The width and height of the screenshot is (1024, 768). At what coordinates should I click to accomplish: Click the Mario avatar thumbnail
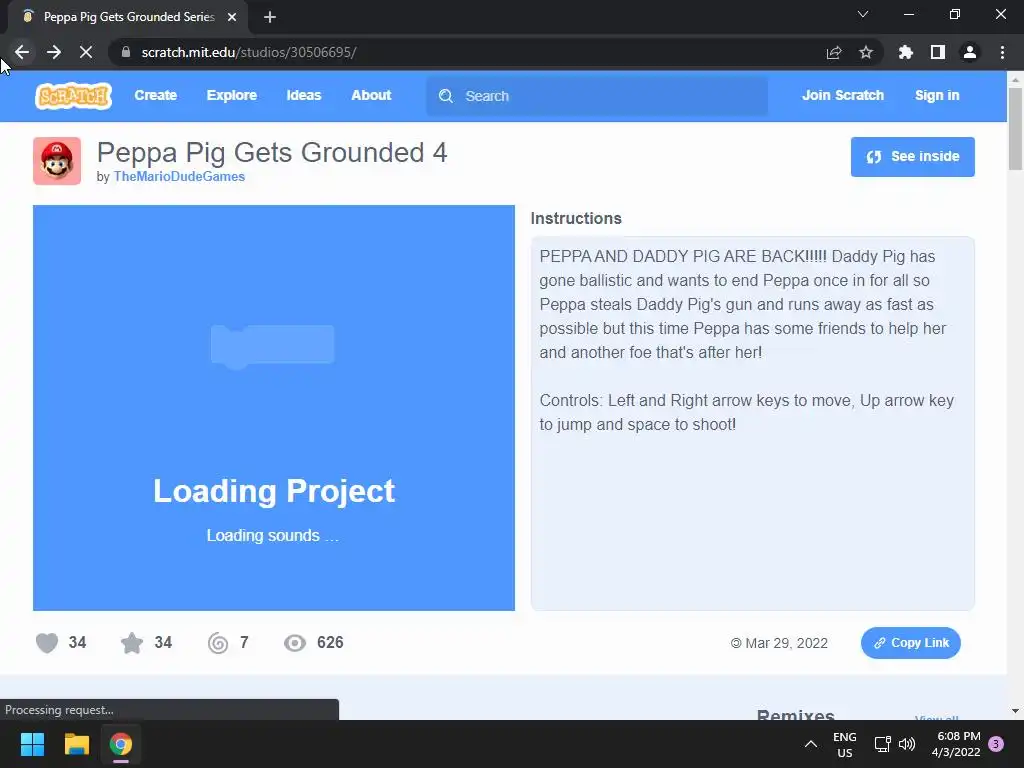(x=57, y=161)
